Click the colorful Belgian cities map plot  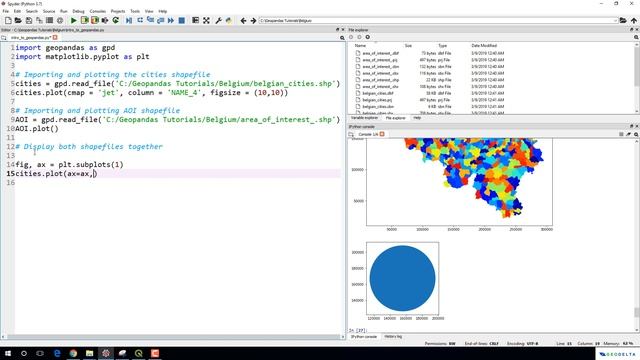[459, 182]
